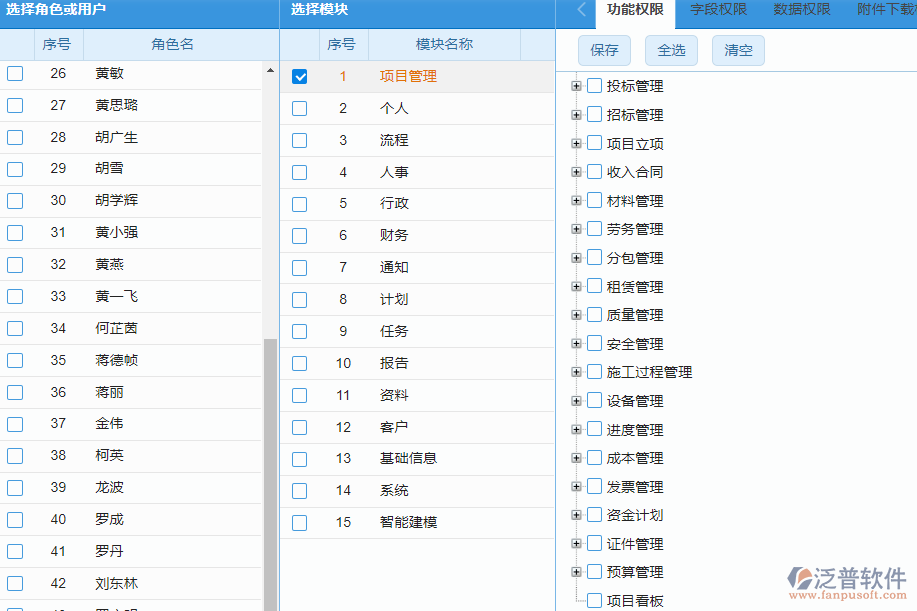This screenshot has height=611, width=917.
Task: Open the 数据权限 tab
Action: (x=801, y=10)
